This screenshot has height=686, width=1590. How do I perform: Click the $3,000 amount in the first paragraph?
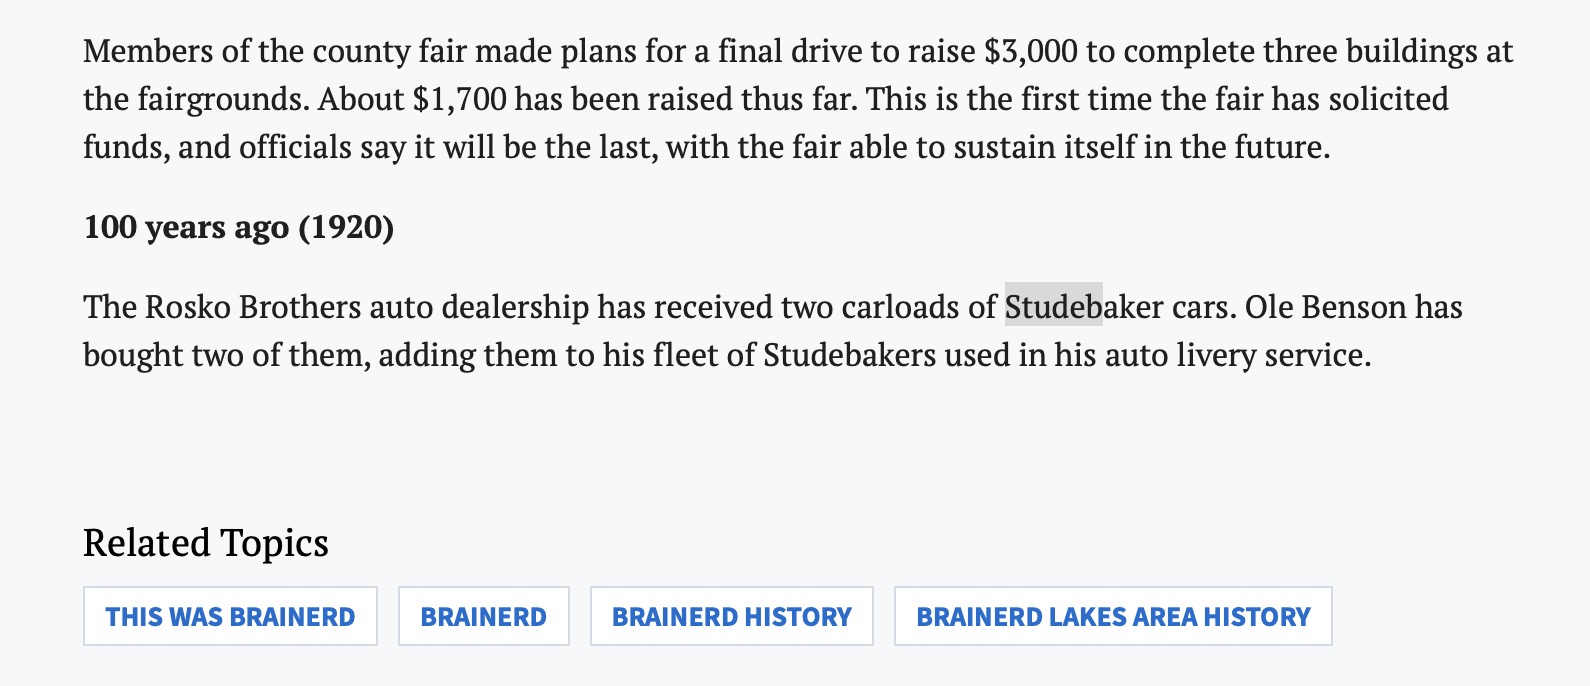point(1031,51)
